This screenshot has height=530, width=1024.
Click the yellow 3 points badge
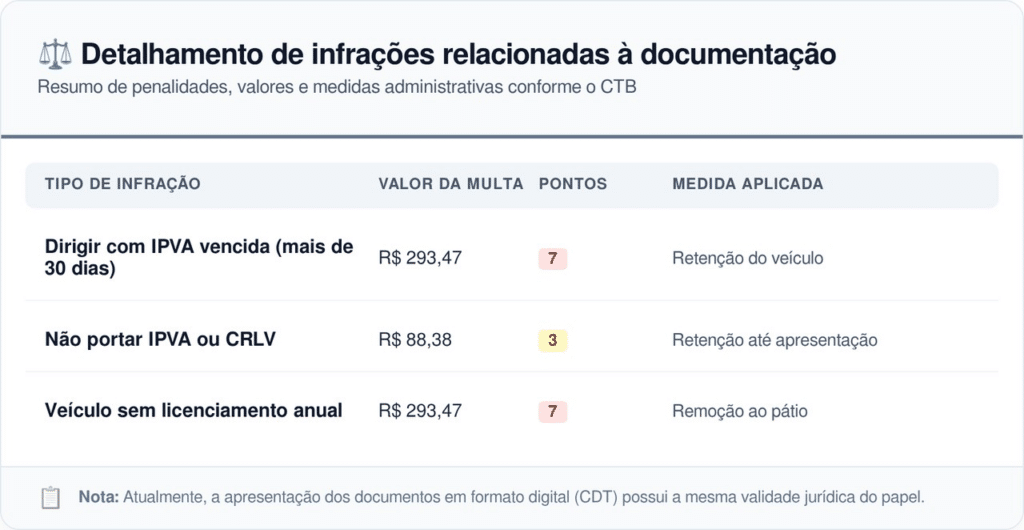click(552, 341)
